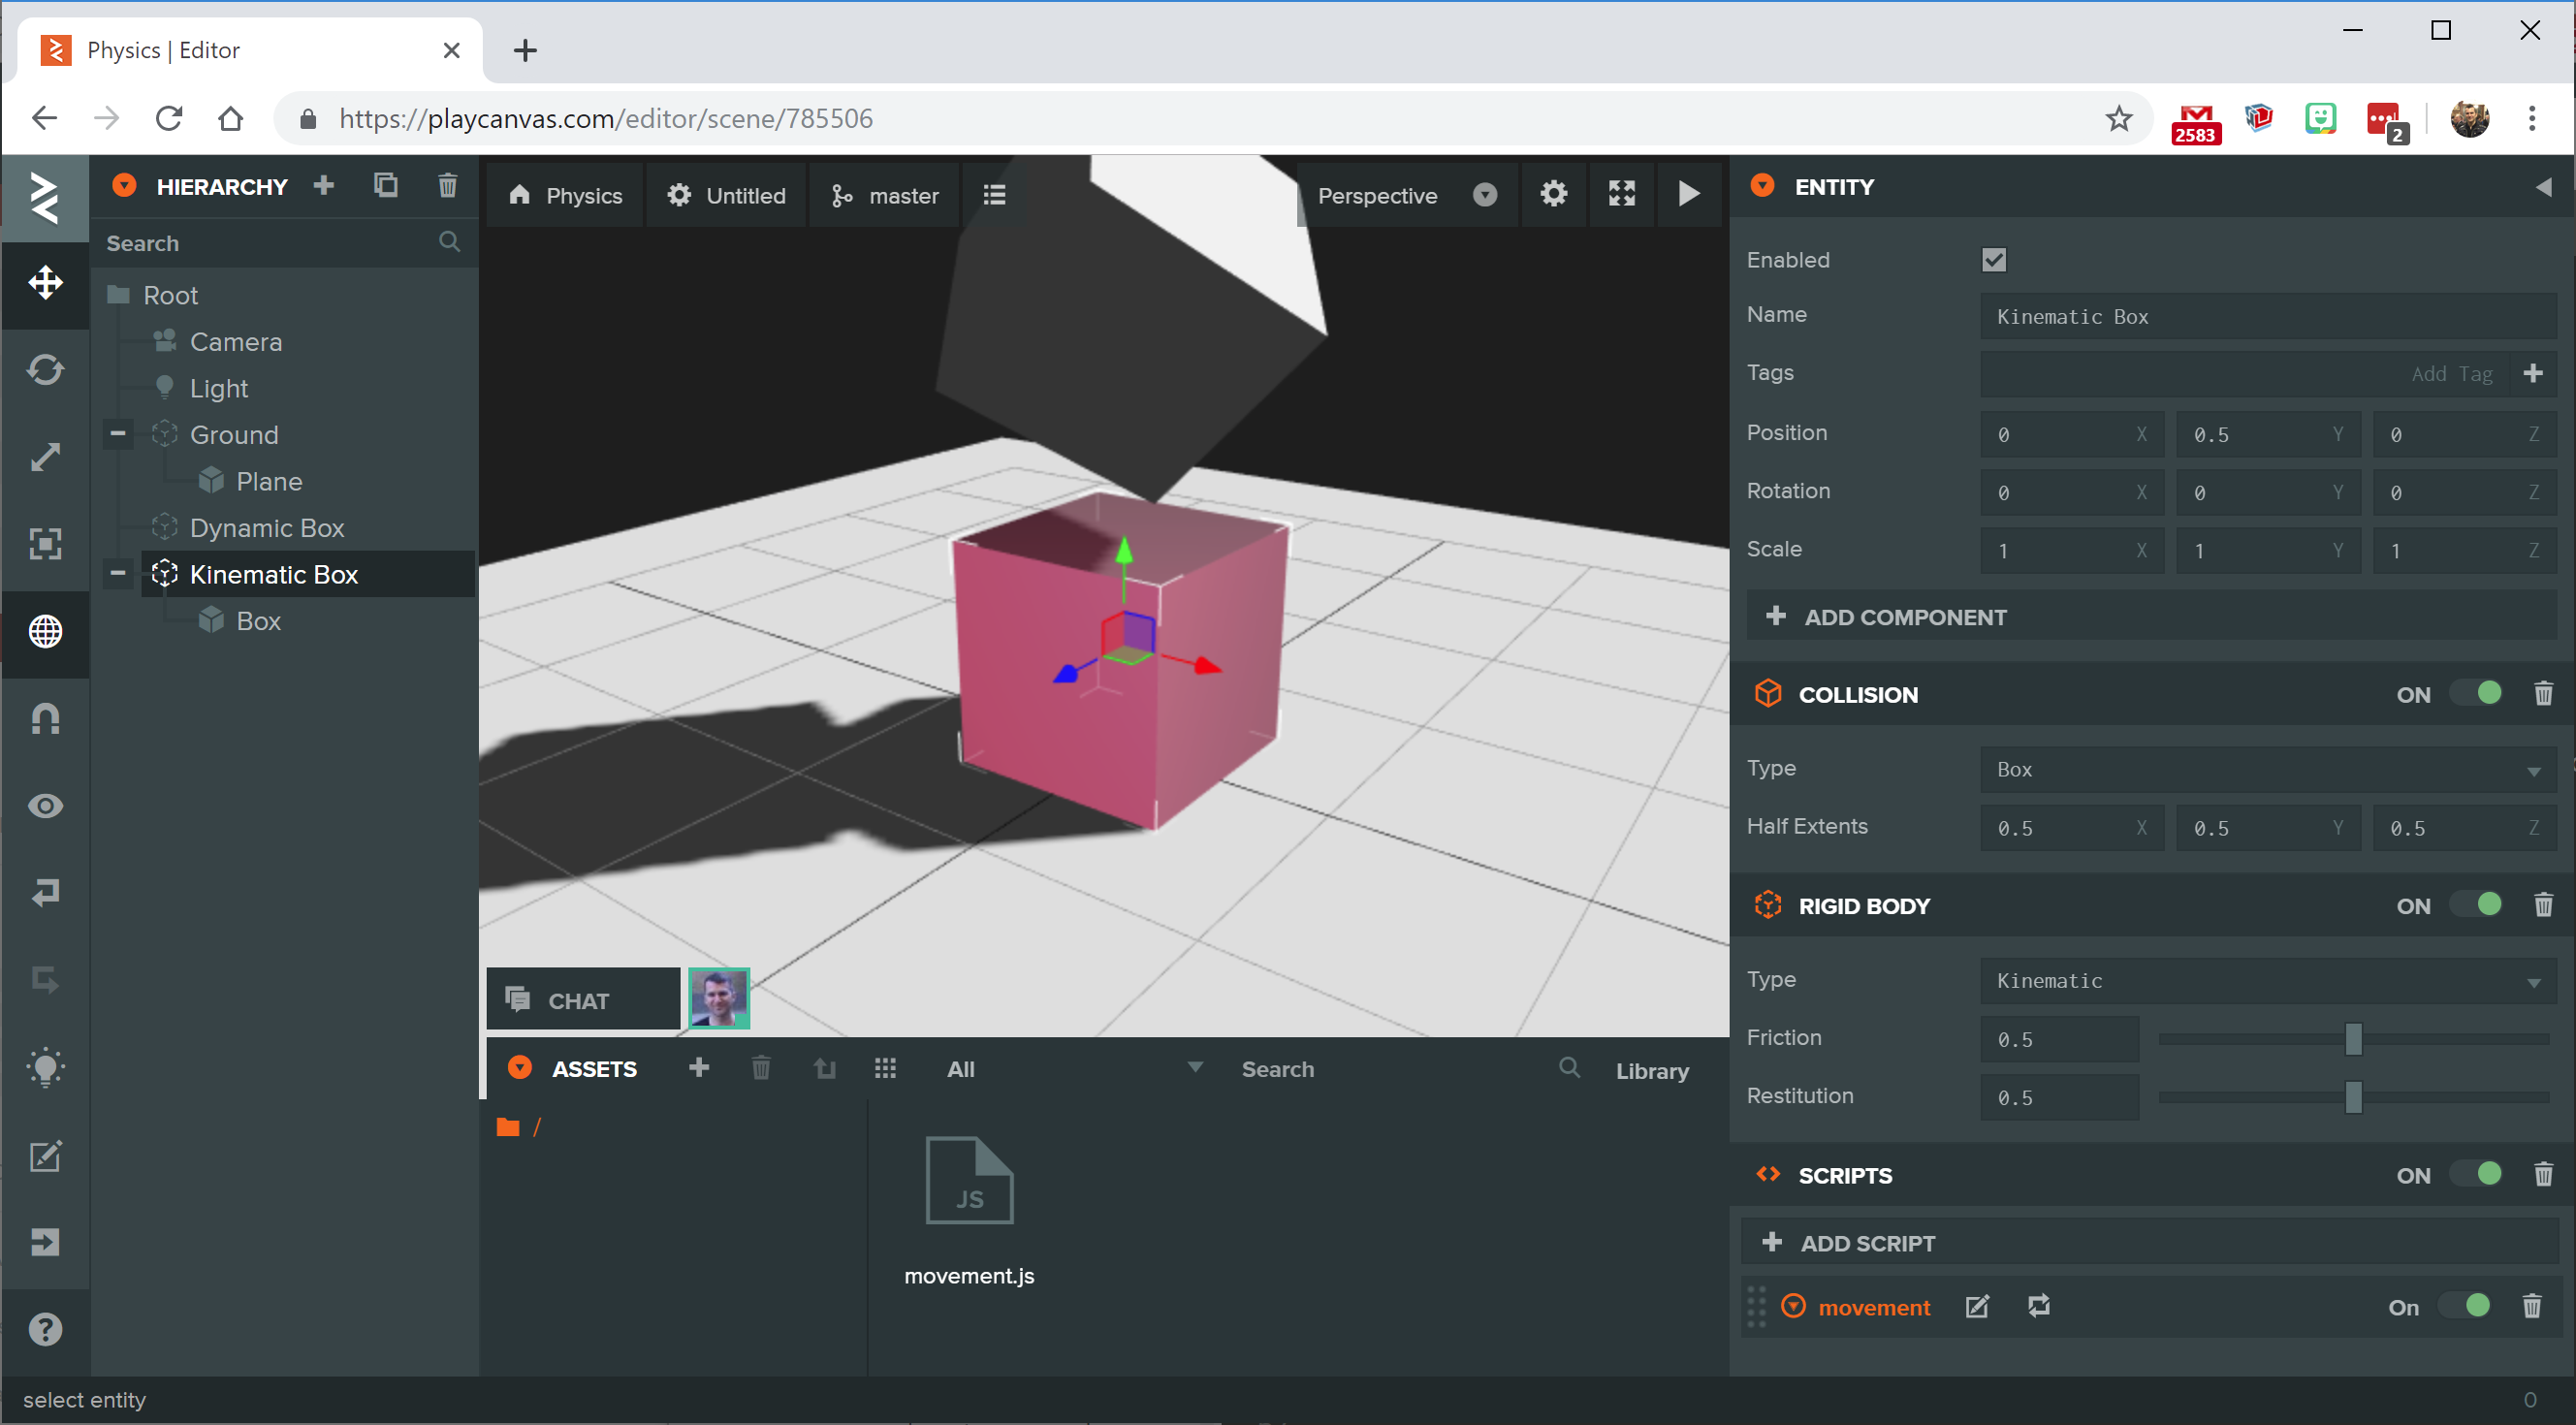This screenshot has width=2576, height=1425.
Task: Delete the Collision component
Action: 2543,694
